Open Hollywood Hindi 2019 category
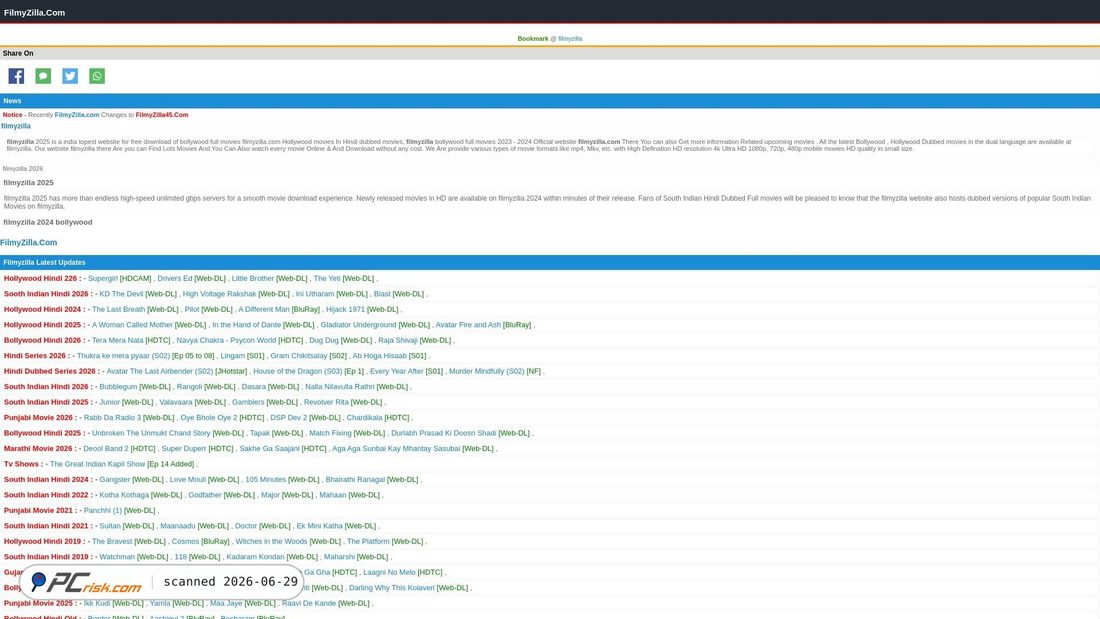The width and height of the screenshot is (1100, 619). (42, 541)
